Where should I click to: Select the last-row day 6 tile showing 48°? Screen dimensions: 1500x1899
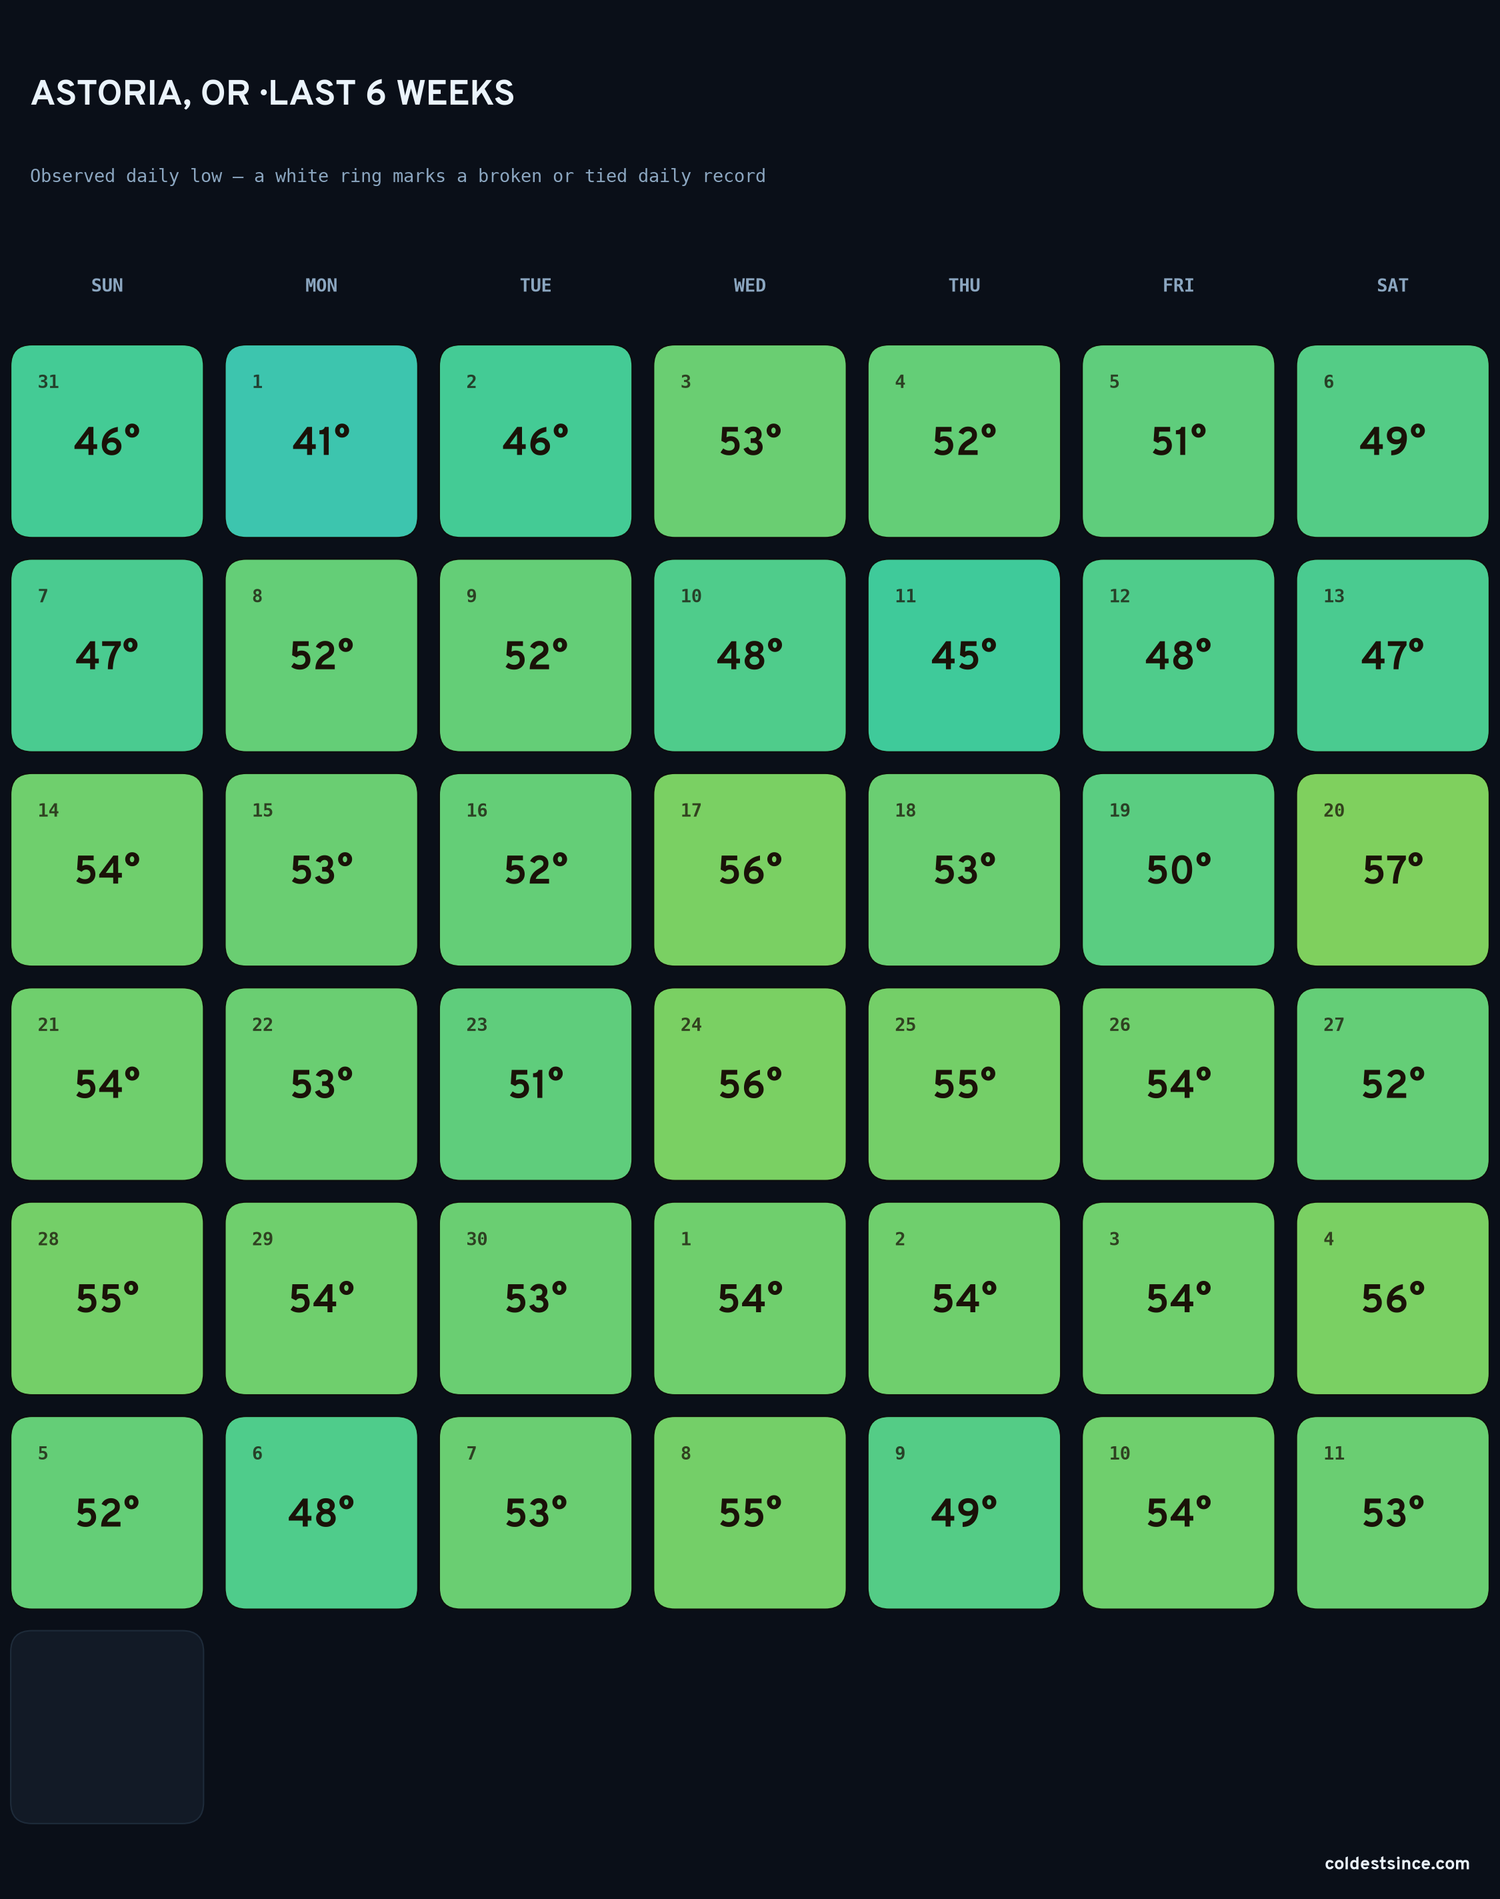321,1512
